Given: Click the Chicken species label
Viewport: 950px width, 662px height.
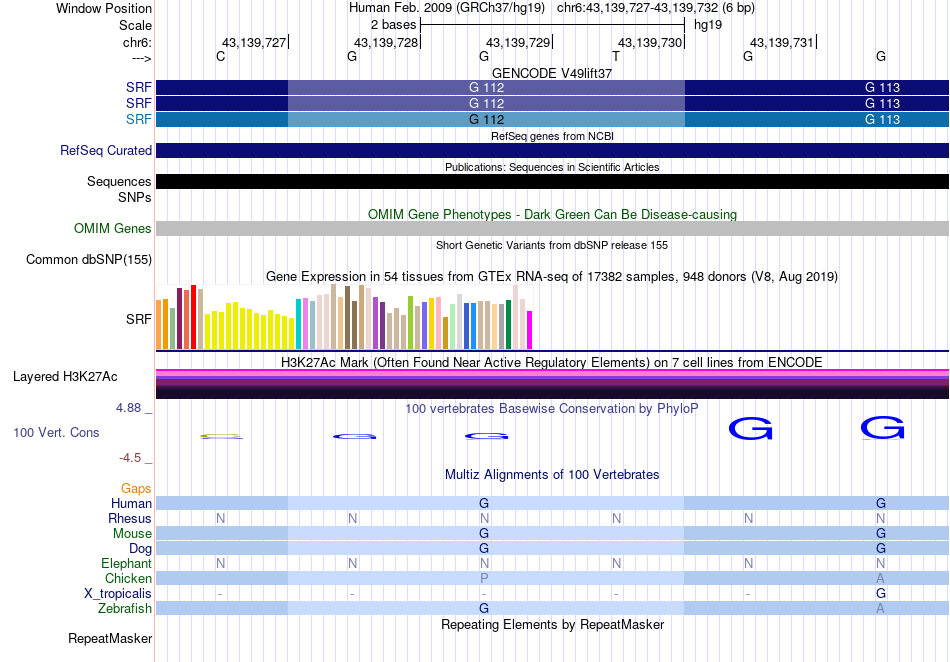Looking at the screenshot, I should coord(128,578).
